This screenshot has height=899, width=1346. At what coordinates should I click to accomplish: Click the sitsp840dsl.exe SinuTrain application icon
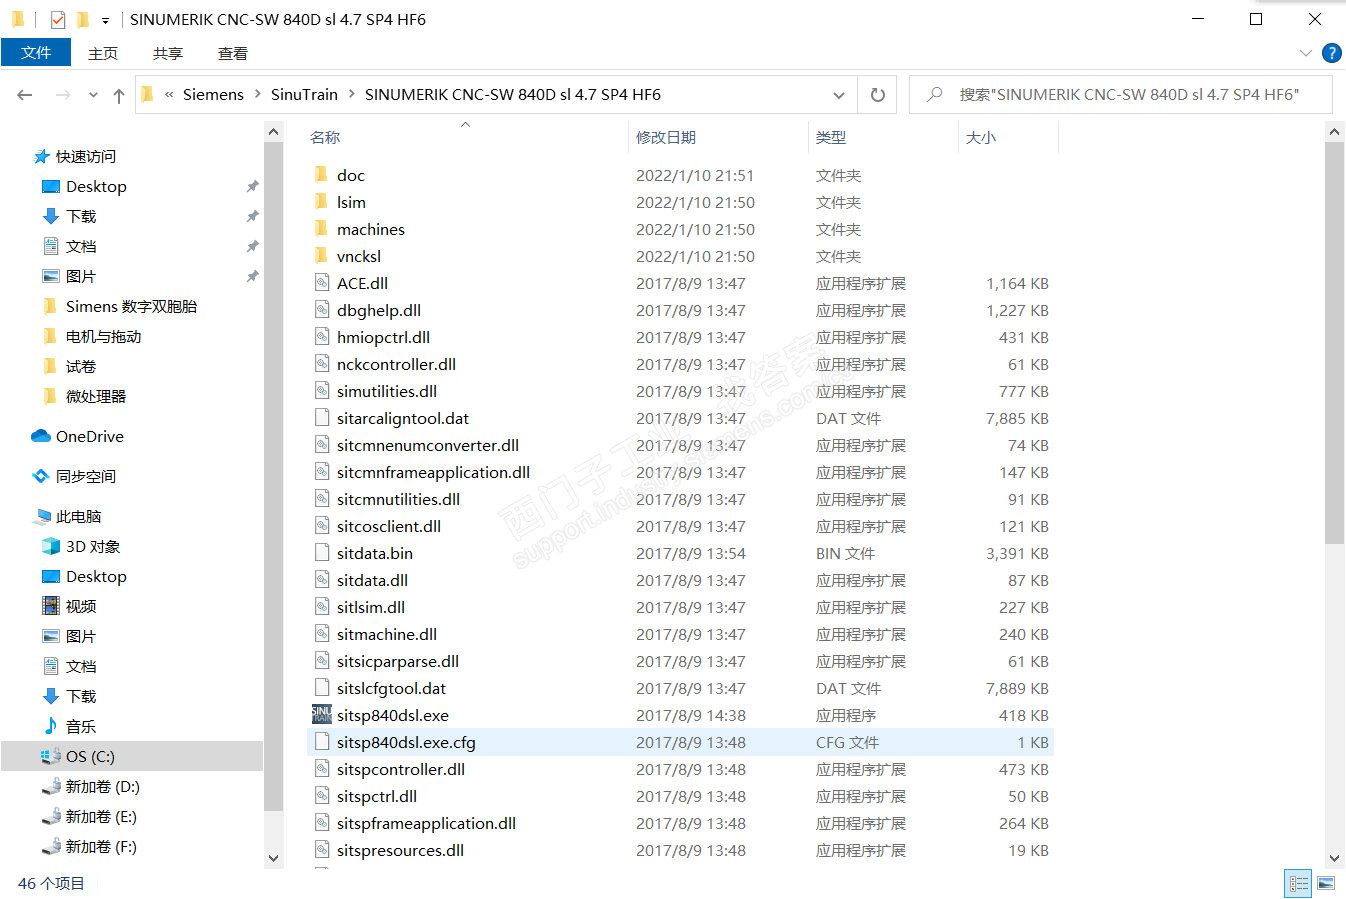[x=322, y=715]
